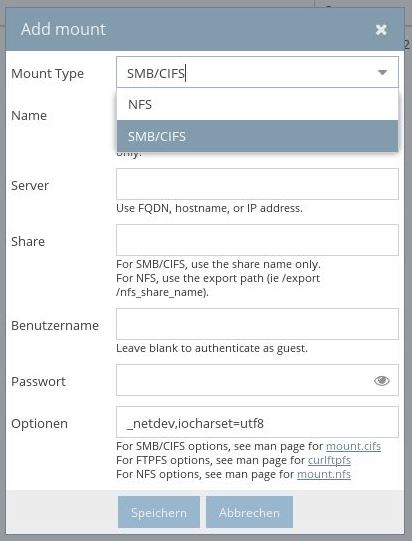Open the mount.cifs man page link

click(x=353, y=446)
